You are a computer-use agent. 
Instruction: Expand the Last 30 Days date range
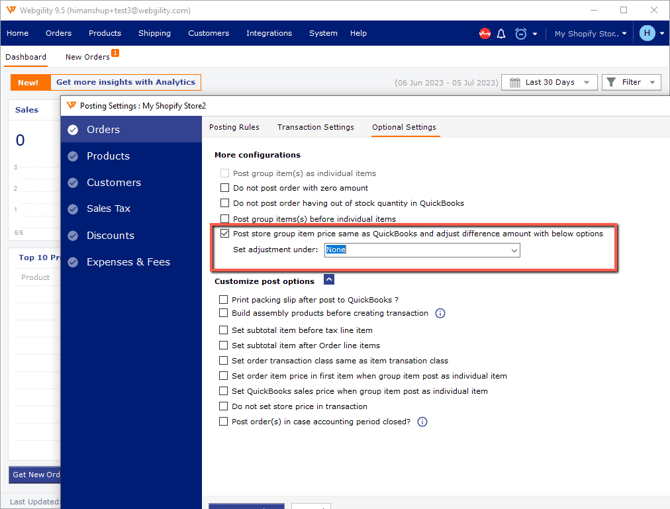(x=549, y=82)
